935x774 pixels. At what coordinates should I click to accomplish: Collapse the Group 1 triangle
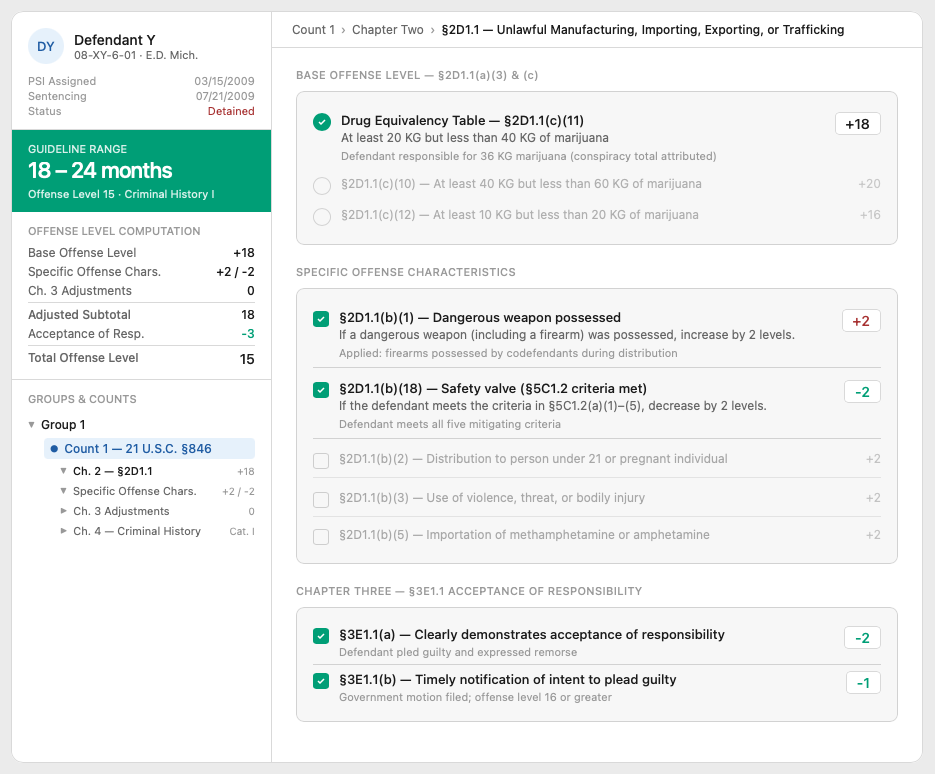tap(32, 425)
